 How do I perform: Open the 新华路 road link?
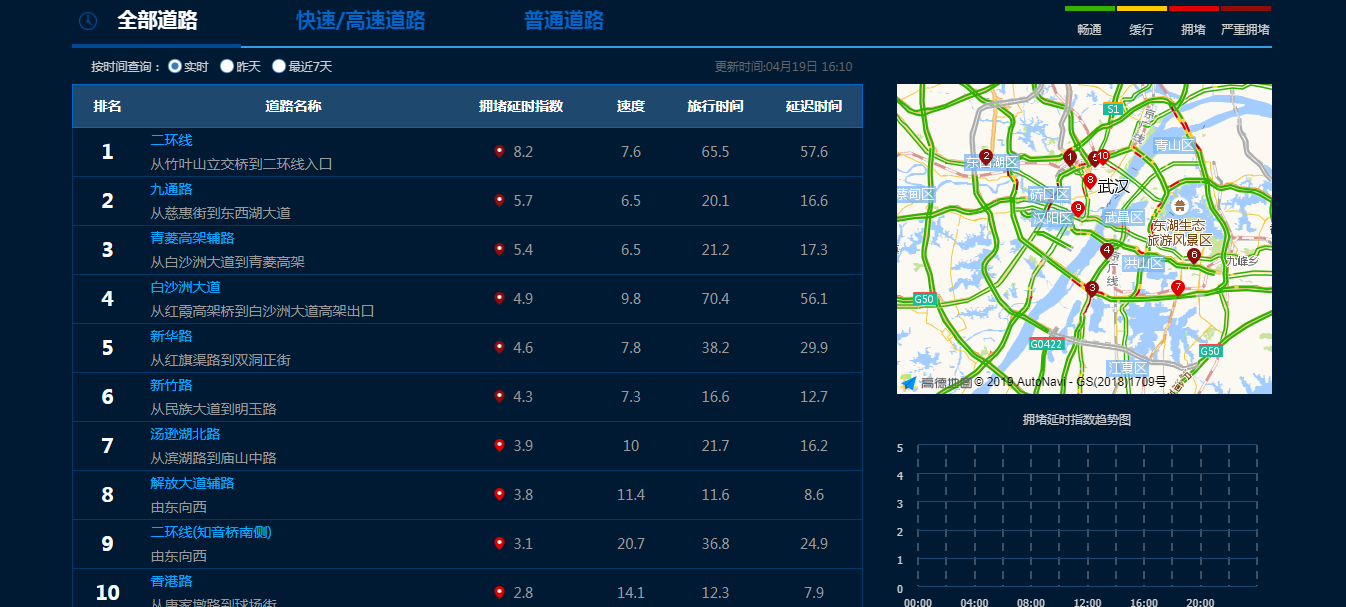pos(171,336)
